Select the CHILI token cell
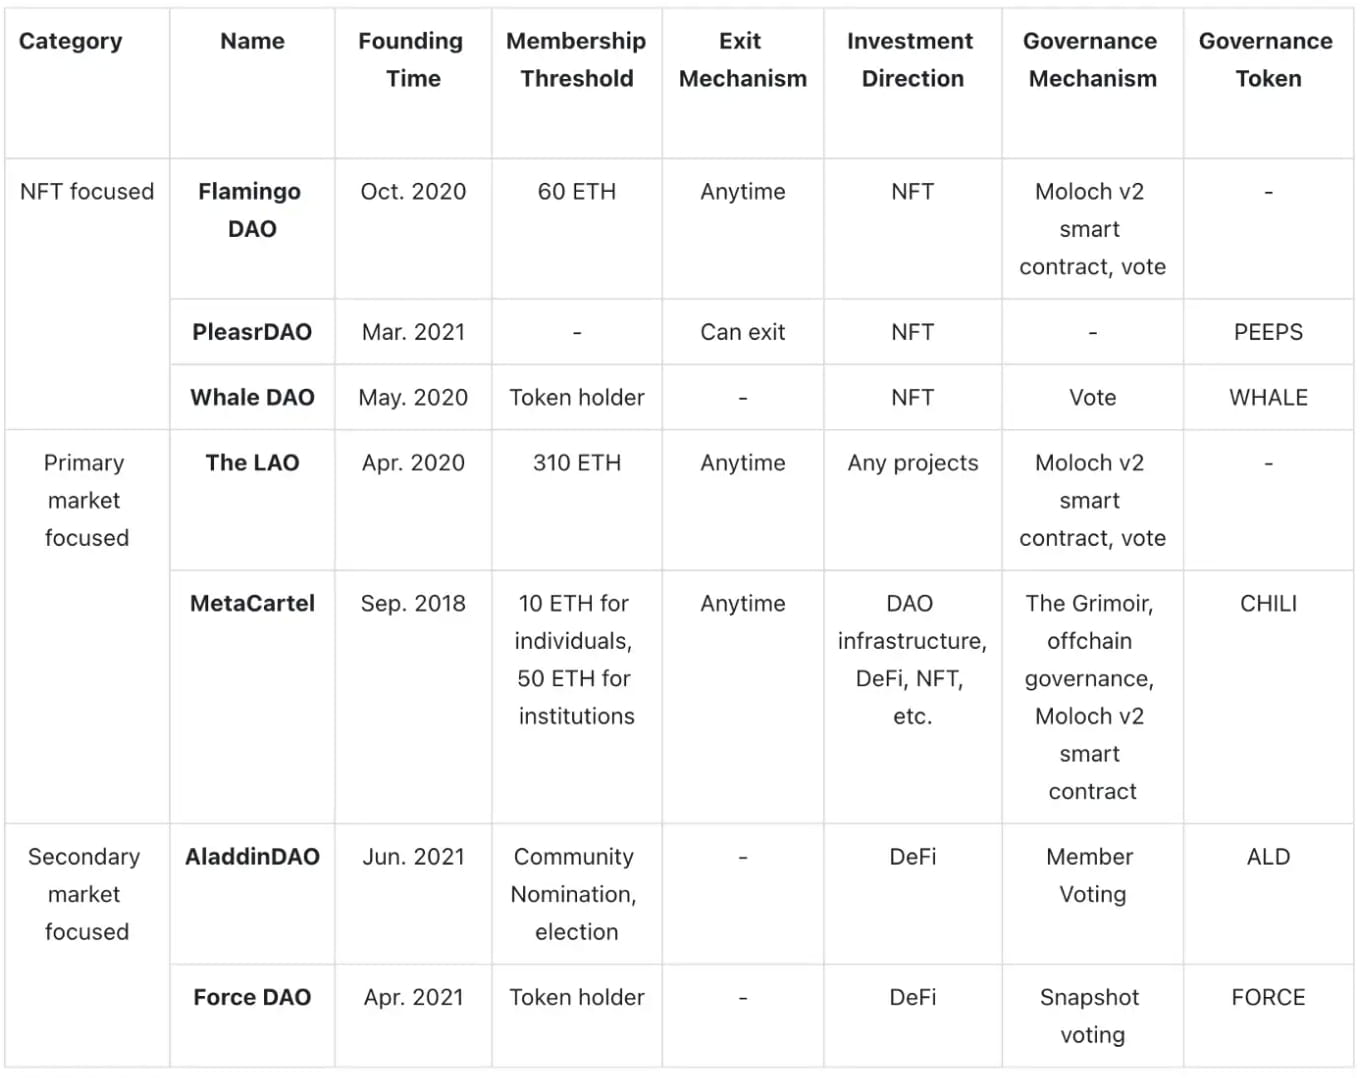The width and height of the screenshot is (1364, 1078). tap(1268, 603)
